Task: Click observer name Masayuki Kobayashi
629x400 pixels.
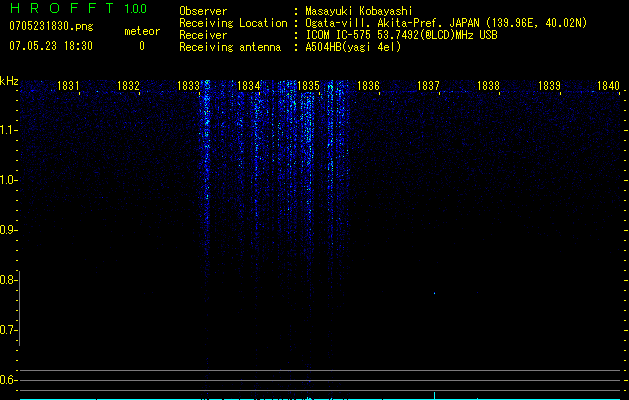Action: (x=359, y=11)
